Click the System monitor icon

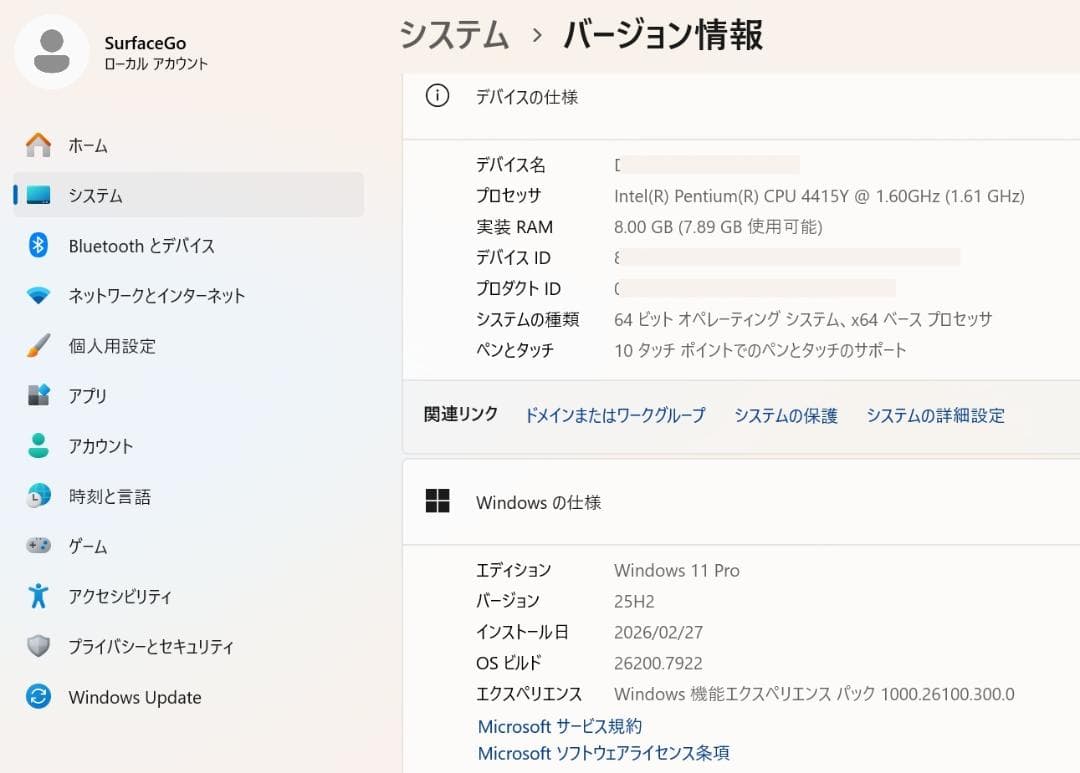(x=39, y=195)
